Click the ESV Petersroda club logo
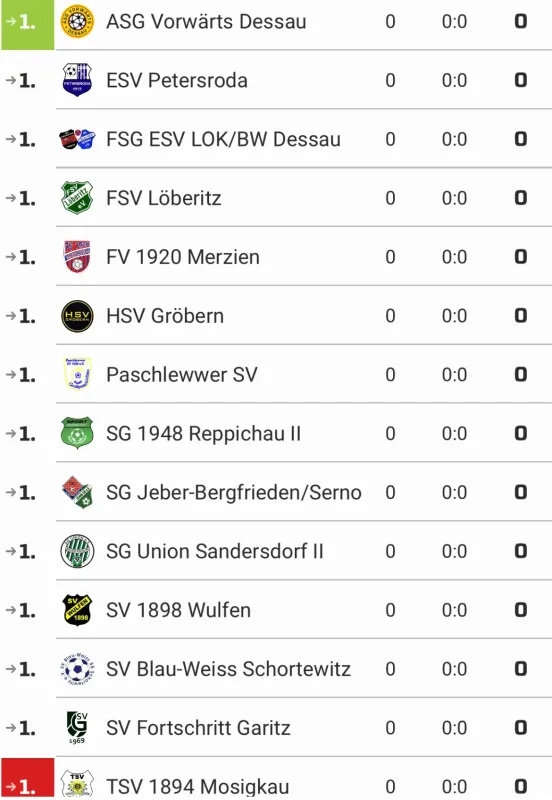552x800 pixels. (77, 80)
